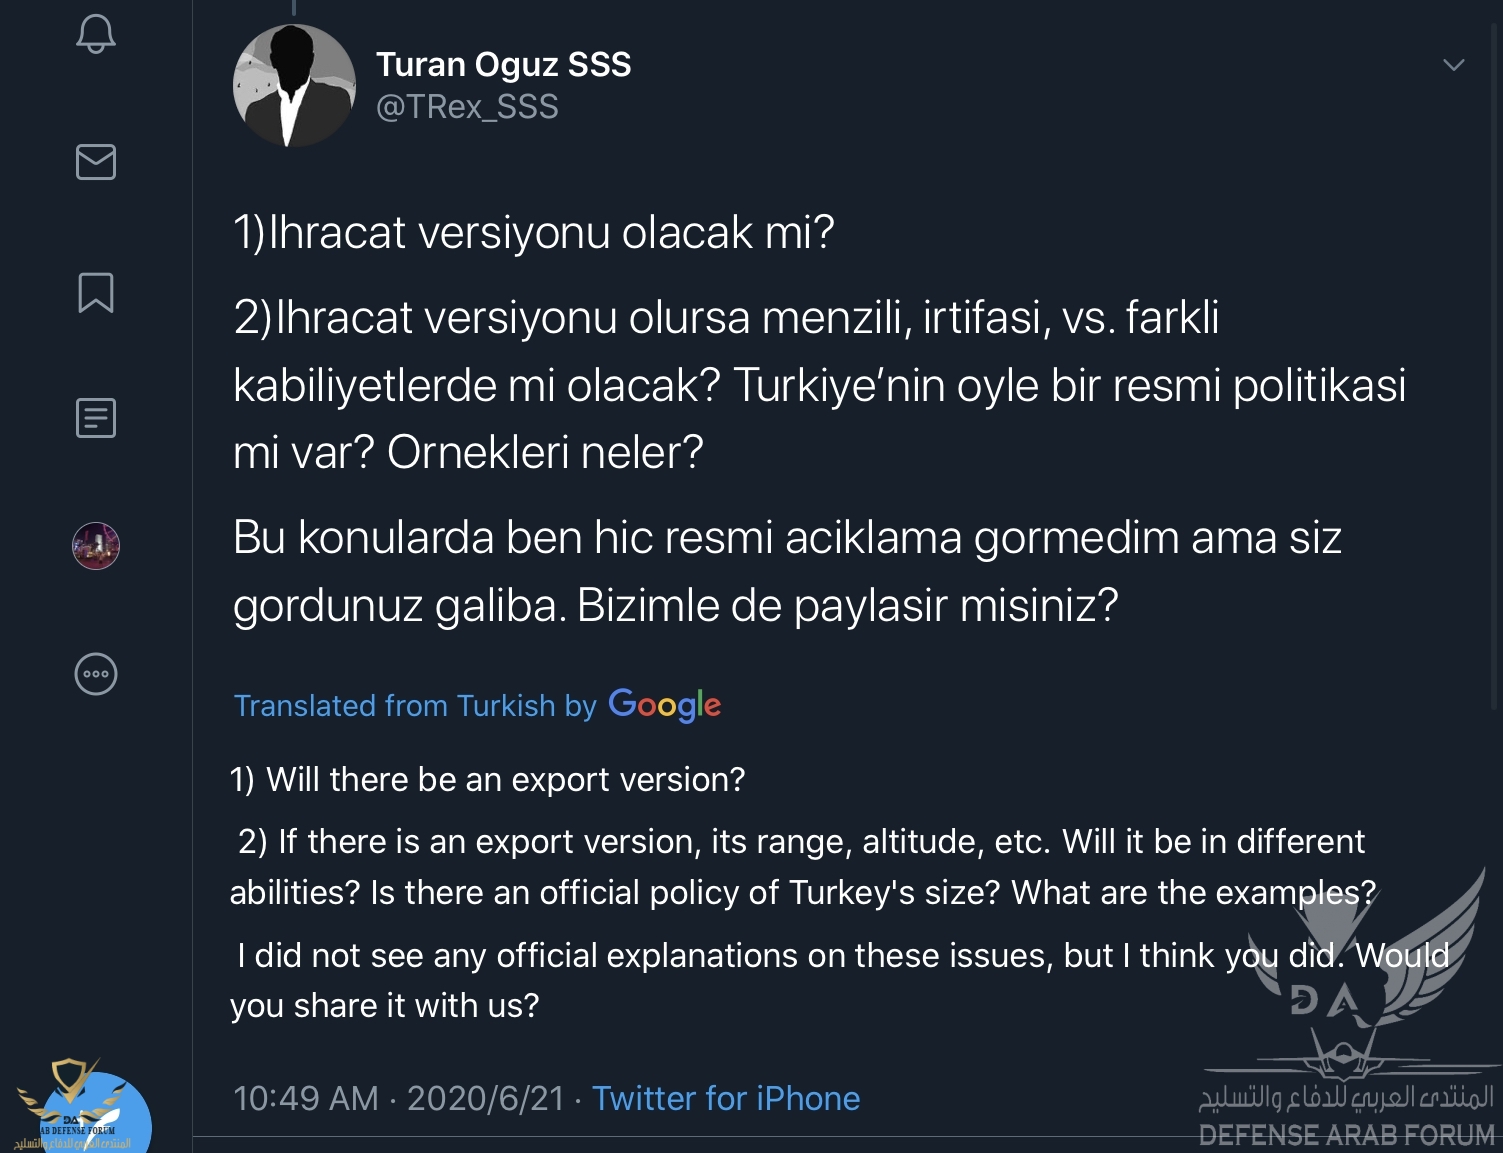This screenshot has height=1153, width=1503.
Task: Open the Lists icon in sidebar
Action: (96, 418)
